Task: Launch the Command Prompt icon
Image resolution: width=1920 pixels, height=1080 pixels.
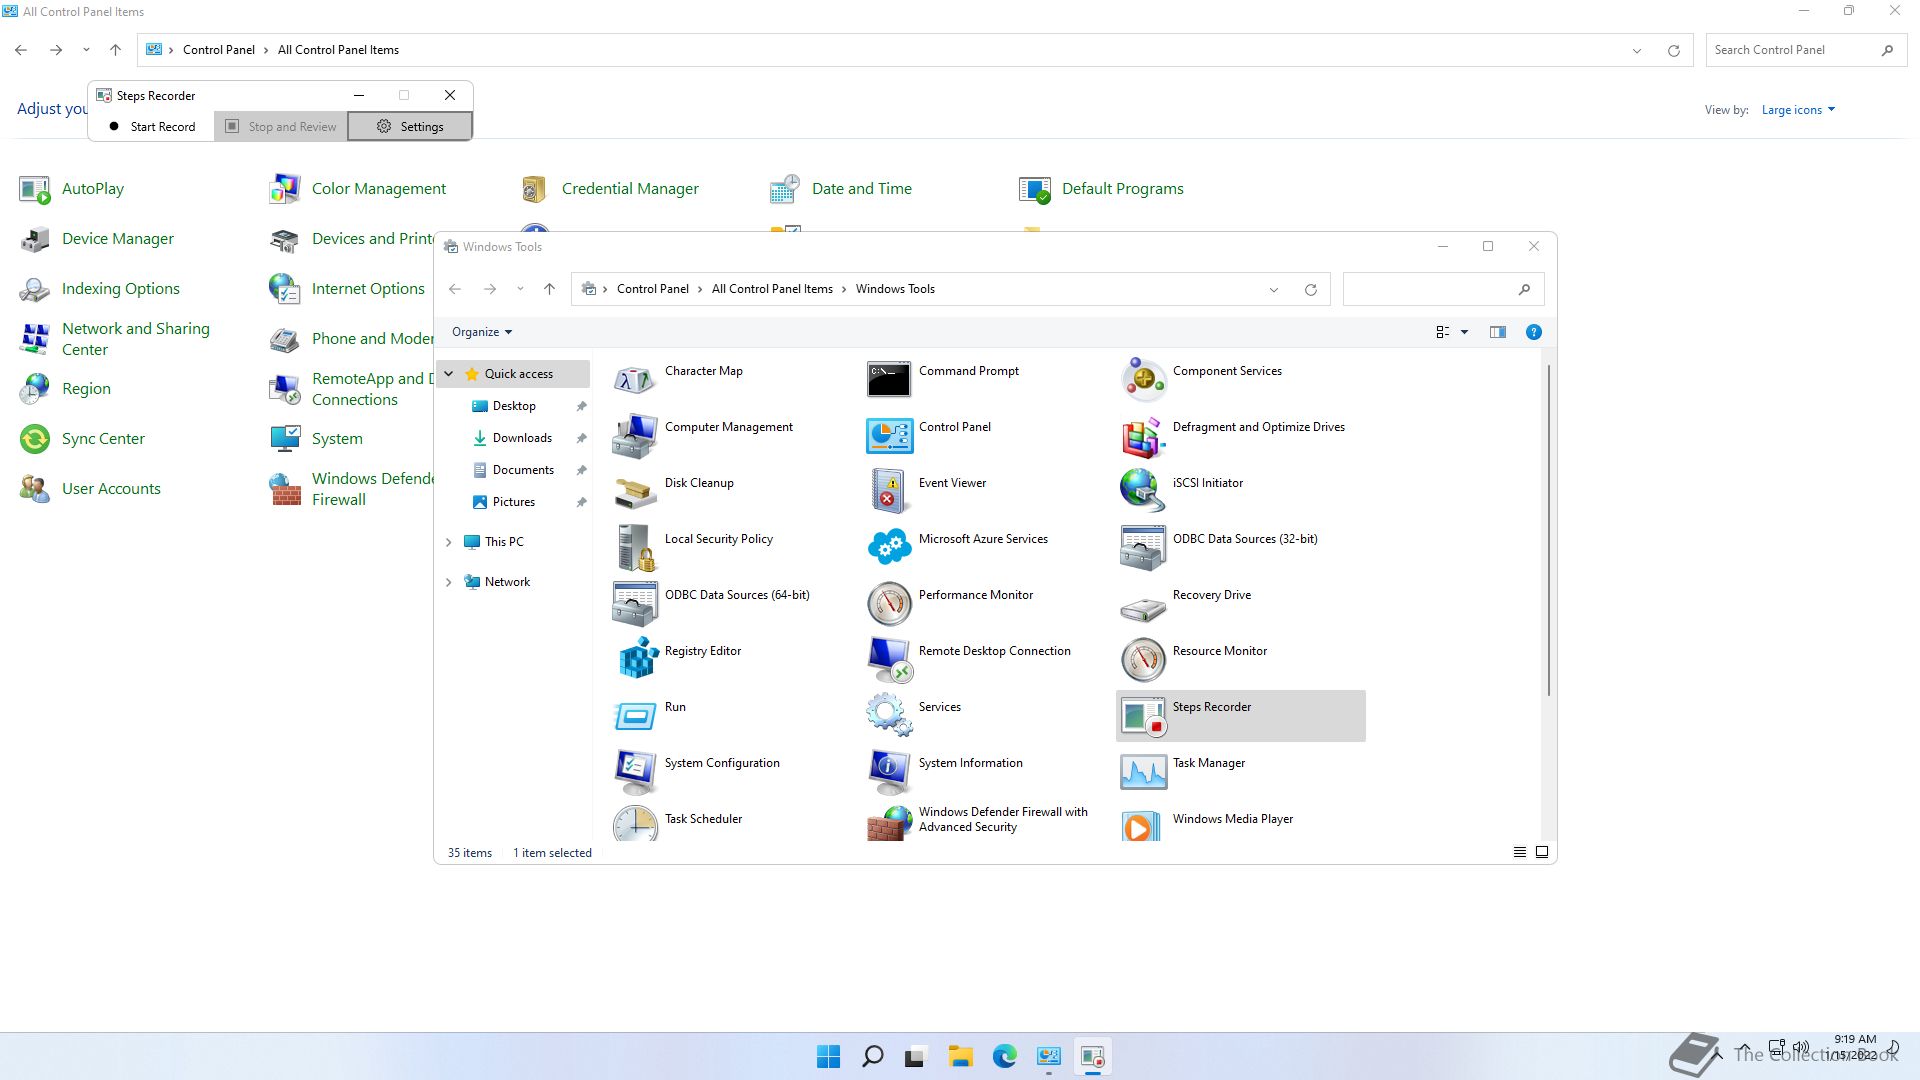Action: tap(889, 378)
